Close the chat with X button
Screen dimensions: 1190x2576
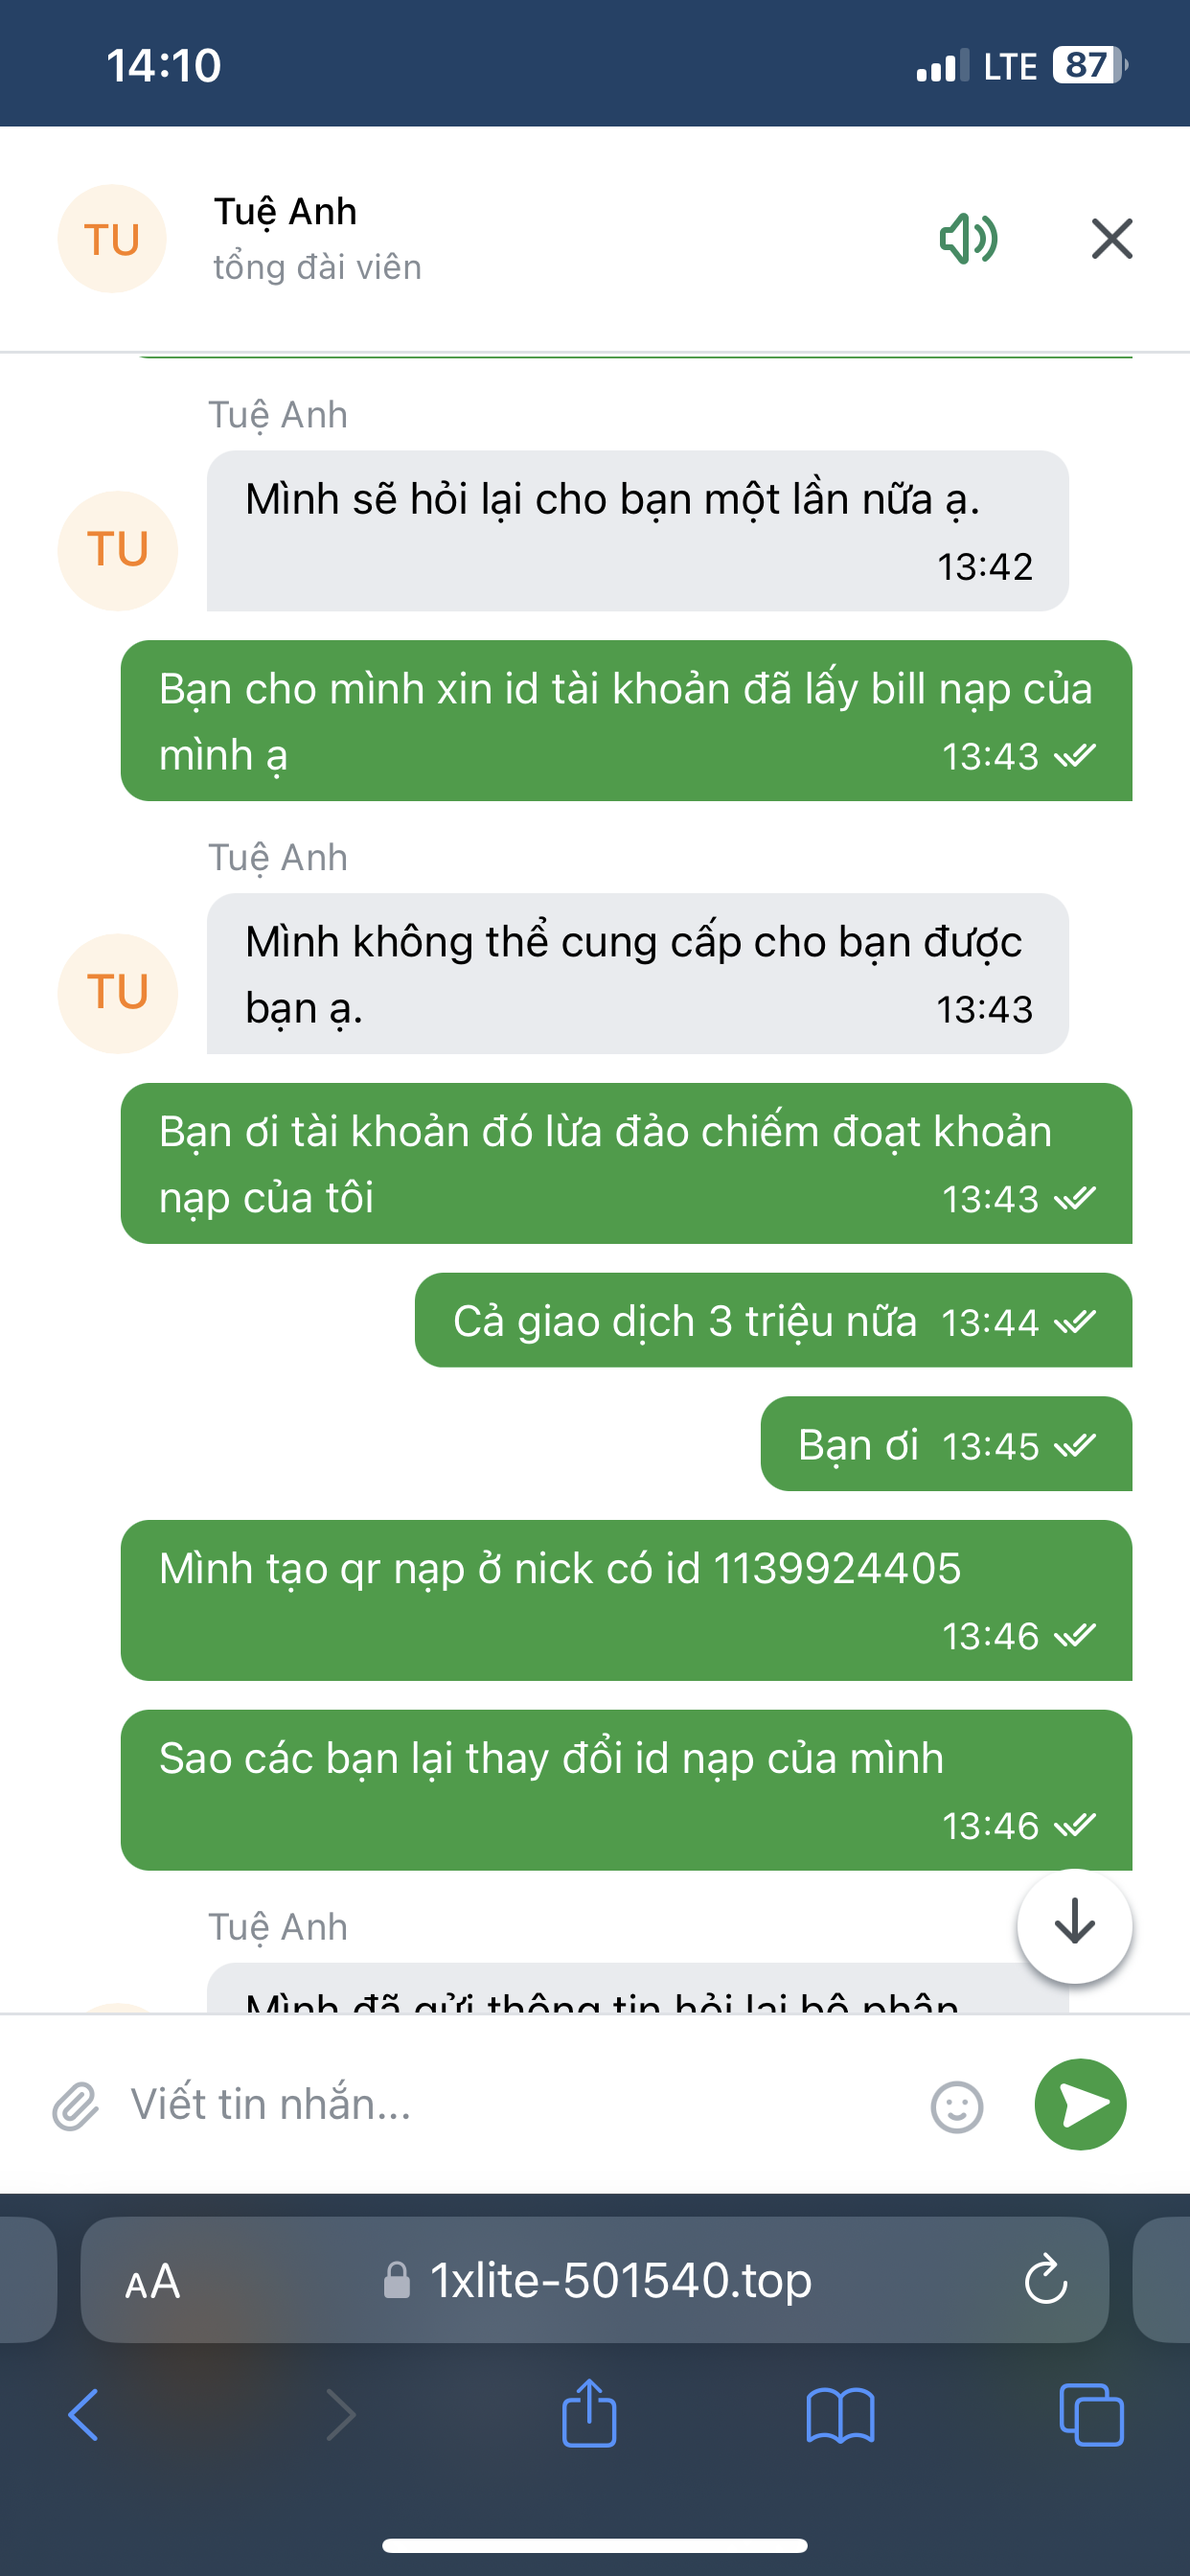tap(1112, 239)
